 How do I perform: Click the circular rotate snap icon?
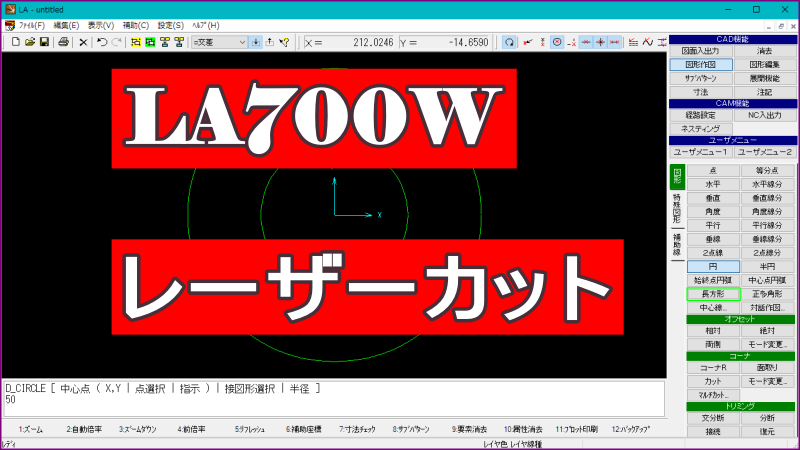(509, 42)
